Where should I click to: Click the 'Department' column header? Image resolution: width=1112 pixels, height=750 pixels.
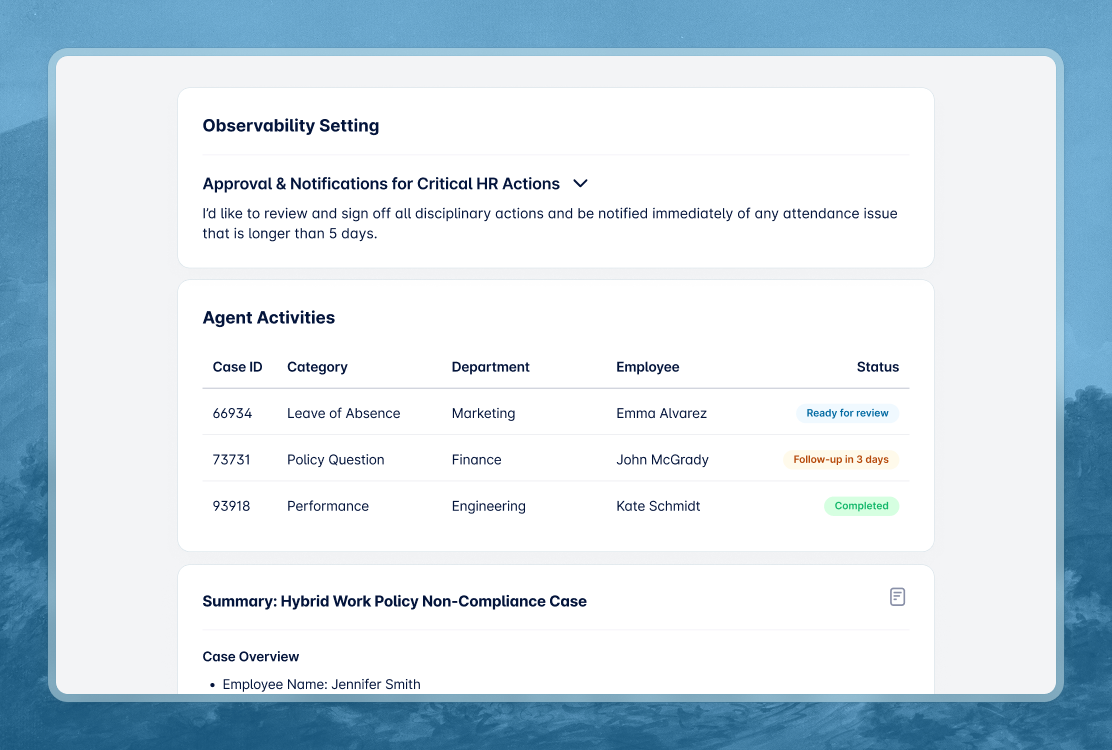(x=490, y=367)
